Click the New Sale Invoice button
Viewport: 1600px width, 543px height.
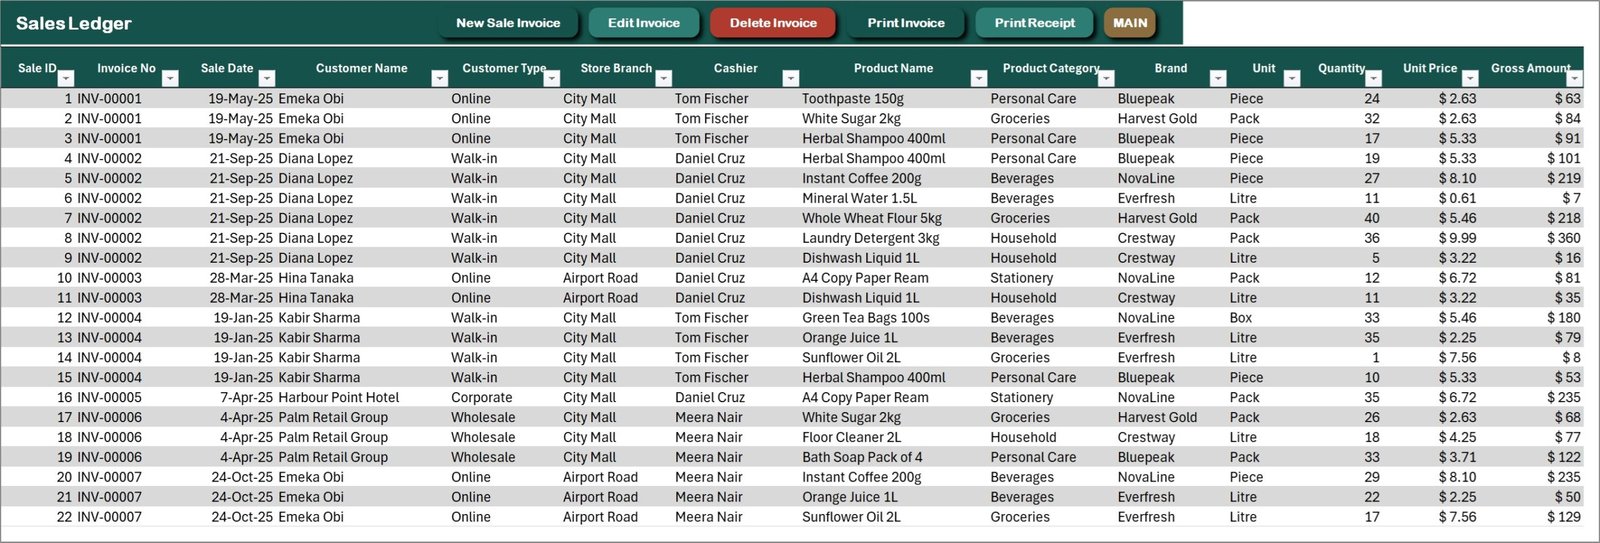508,23
